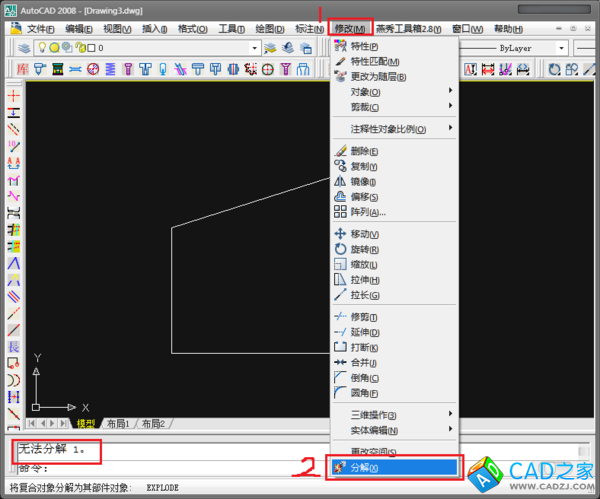The image size is (600, 499).
Task: Select the 移动 (Move) arrows icon
Action: (340, 234)
